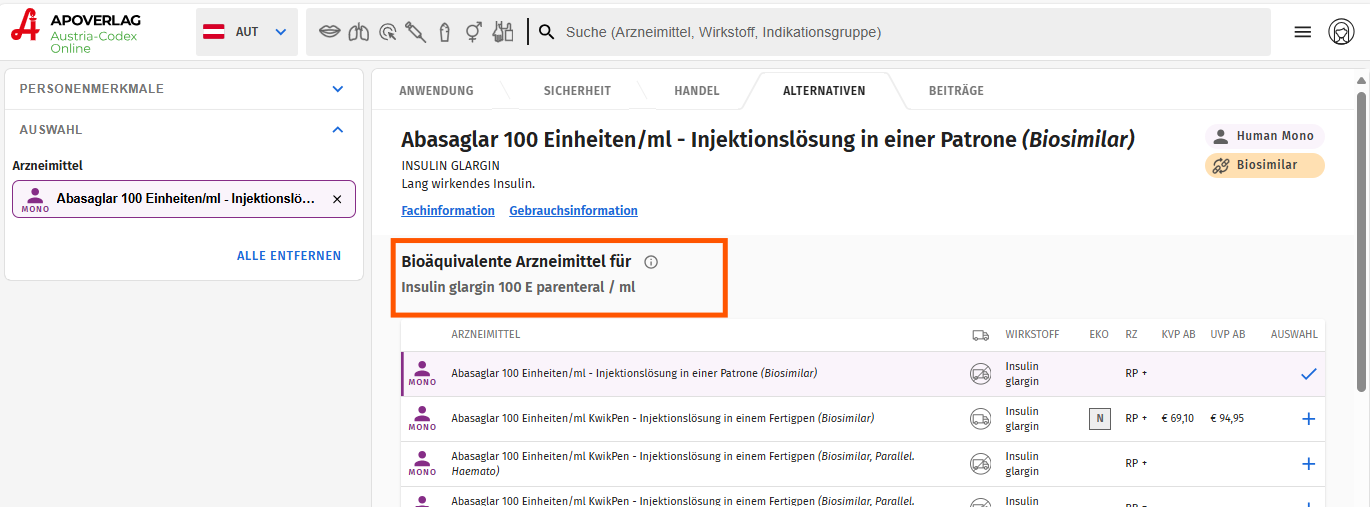This screenshot has height=507, width=1370.
Task: Click truck icon in KwikPen Parallel Haemato row
Action: (x=980, y=464)
